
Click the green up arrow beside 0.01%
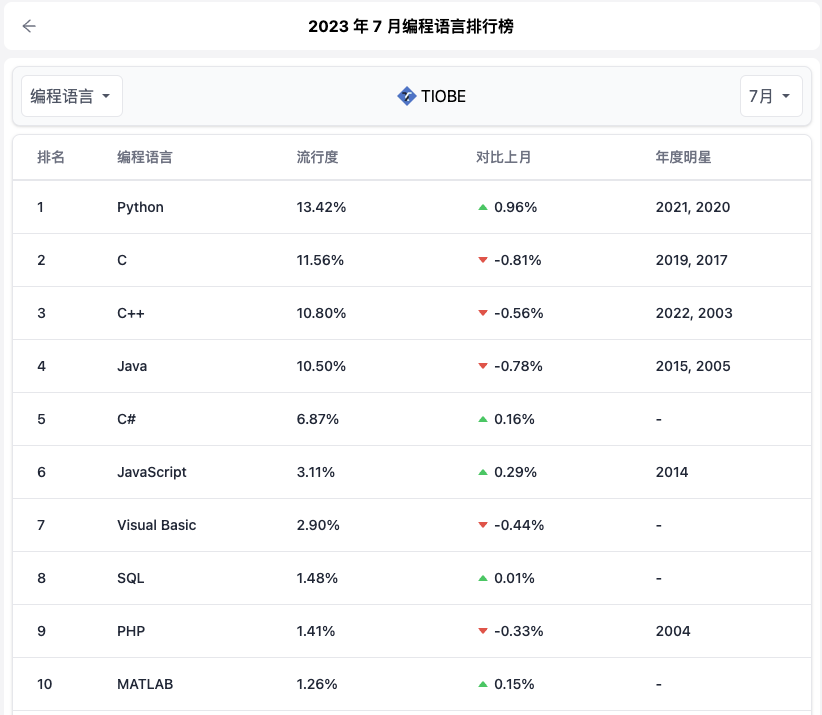pos(483,578)
